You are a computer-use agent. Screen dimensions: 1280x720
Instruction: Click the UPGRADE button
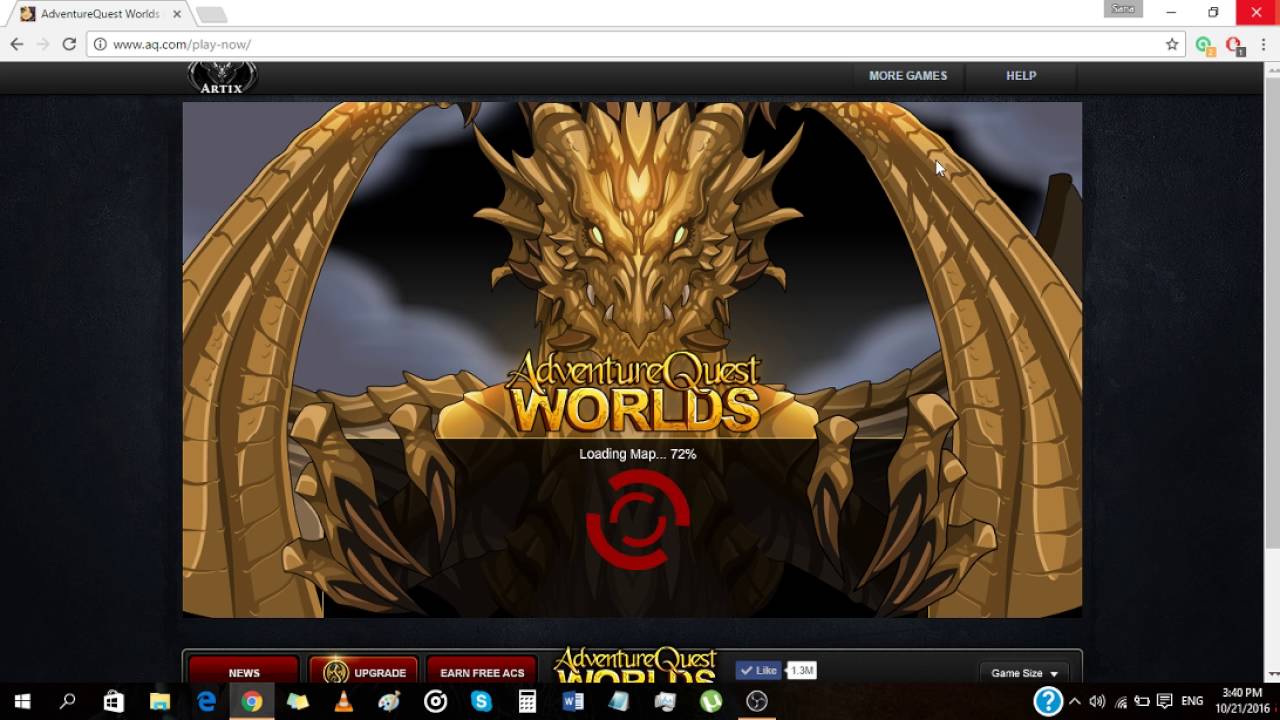[364, 672]
